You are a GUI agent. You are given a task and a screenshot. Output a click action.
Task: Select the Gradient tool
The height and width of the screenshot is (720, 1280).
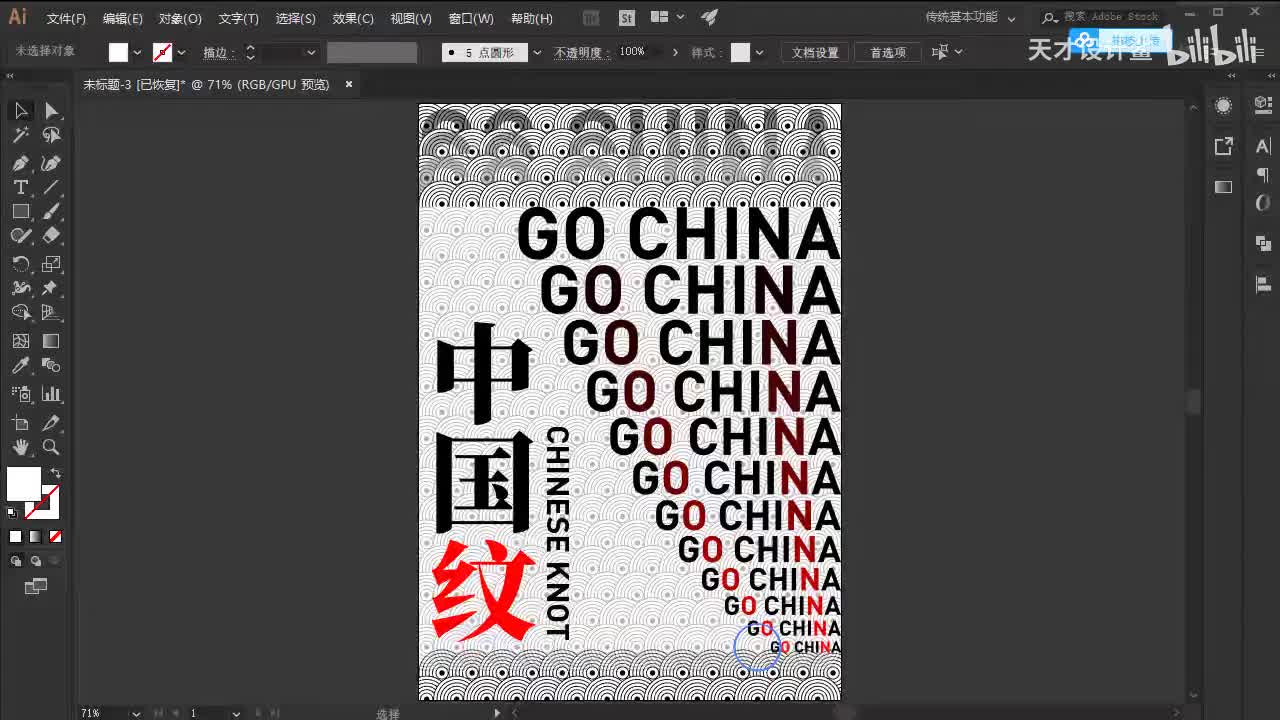[x=51, y=341]
